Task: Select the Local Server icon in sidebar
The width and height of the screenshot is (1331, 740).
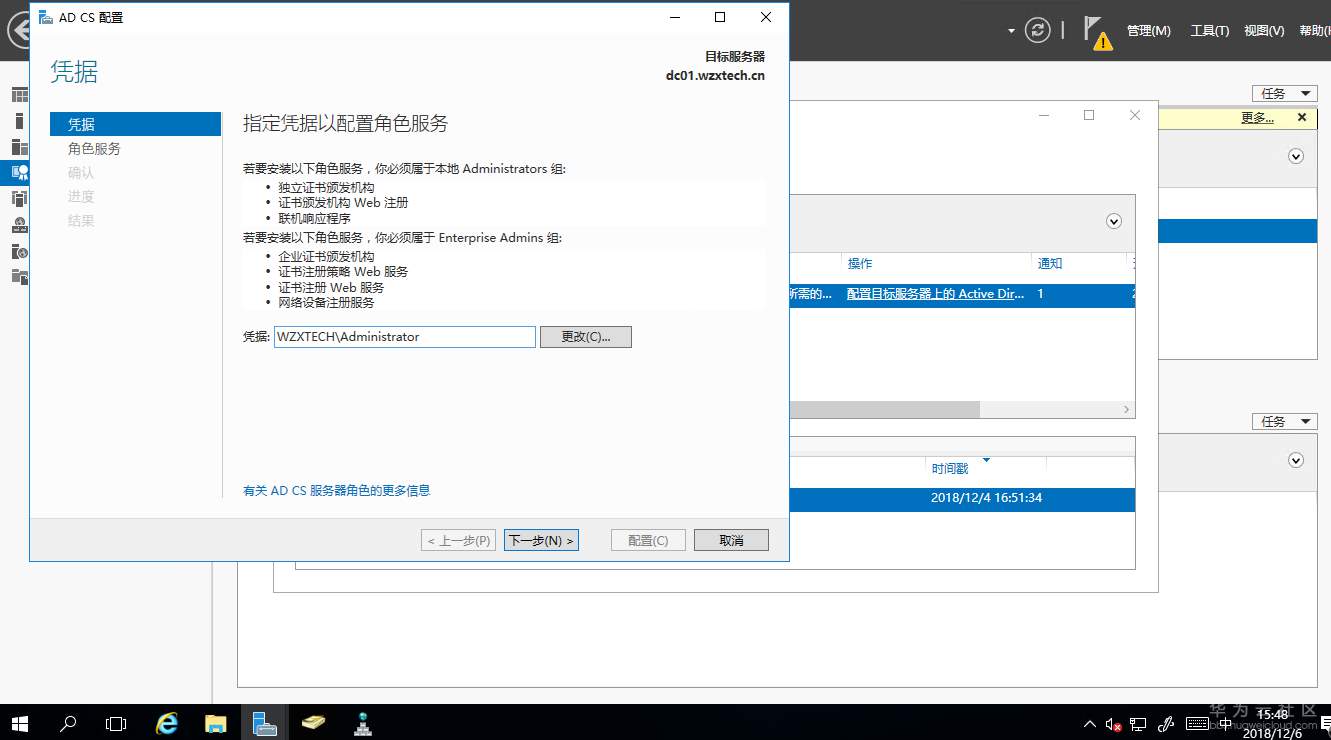Action: click(20, 120)
